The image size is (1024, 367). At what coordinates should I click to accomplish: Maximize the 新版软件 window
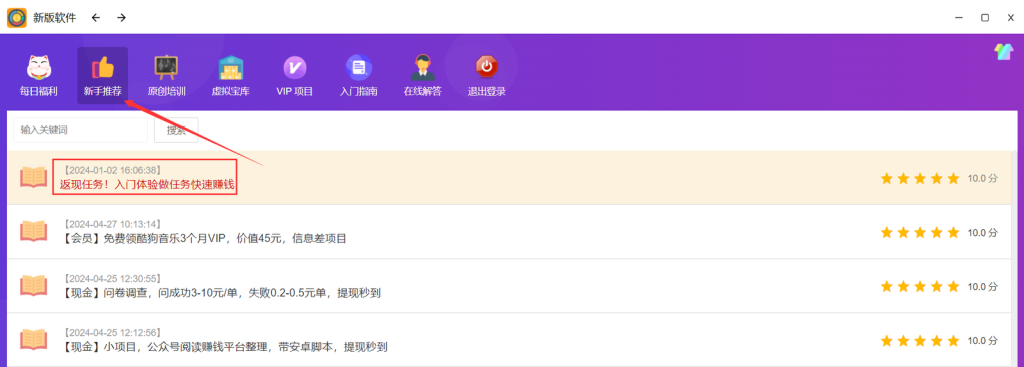pos(985,18)
